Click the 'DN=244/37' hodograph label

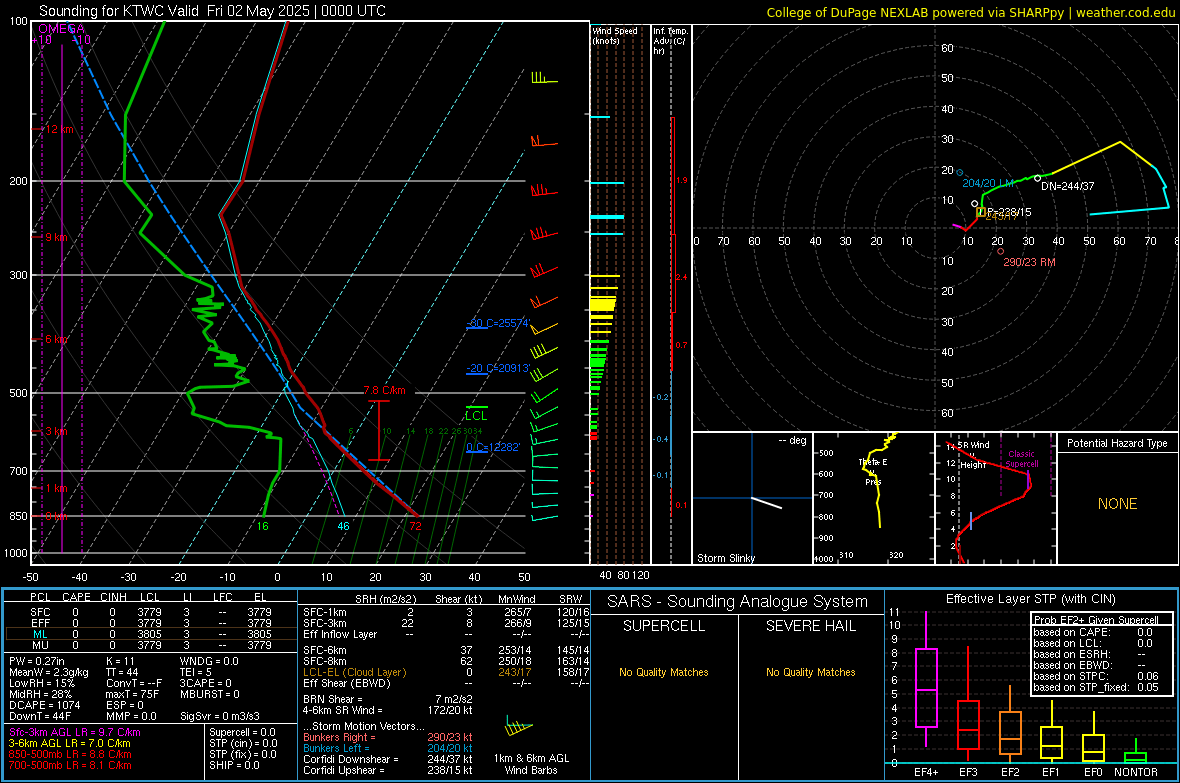1068,186
